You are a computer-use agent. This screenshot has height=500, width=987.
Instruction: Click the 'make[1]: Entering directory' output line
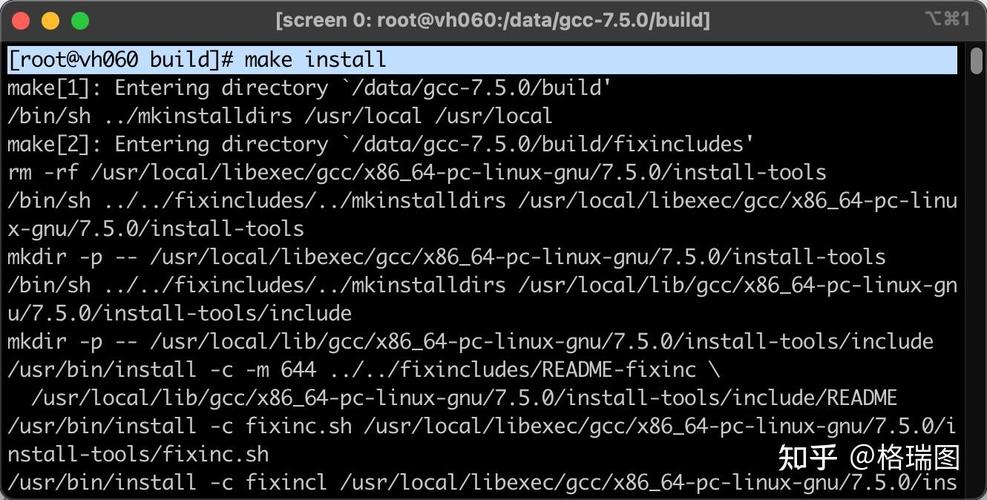point(309,88)
